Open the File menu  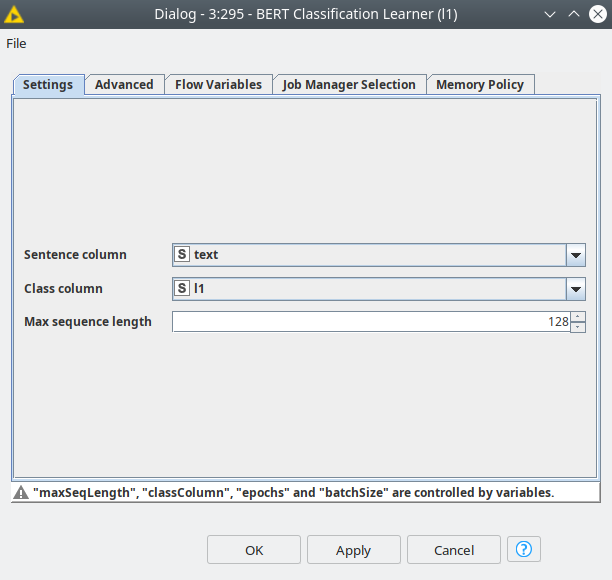(16, 43)
